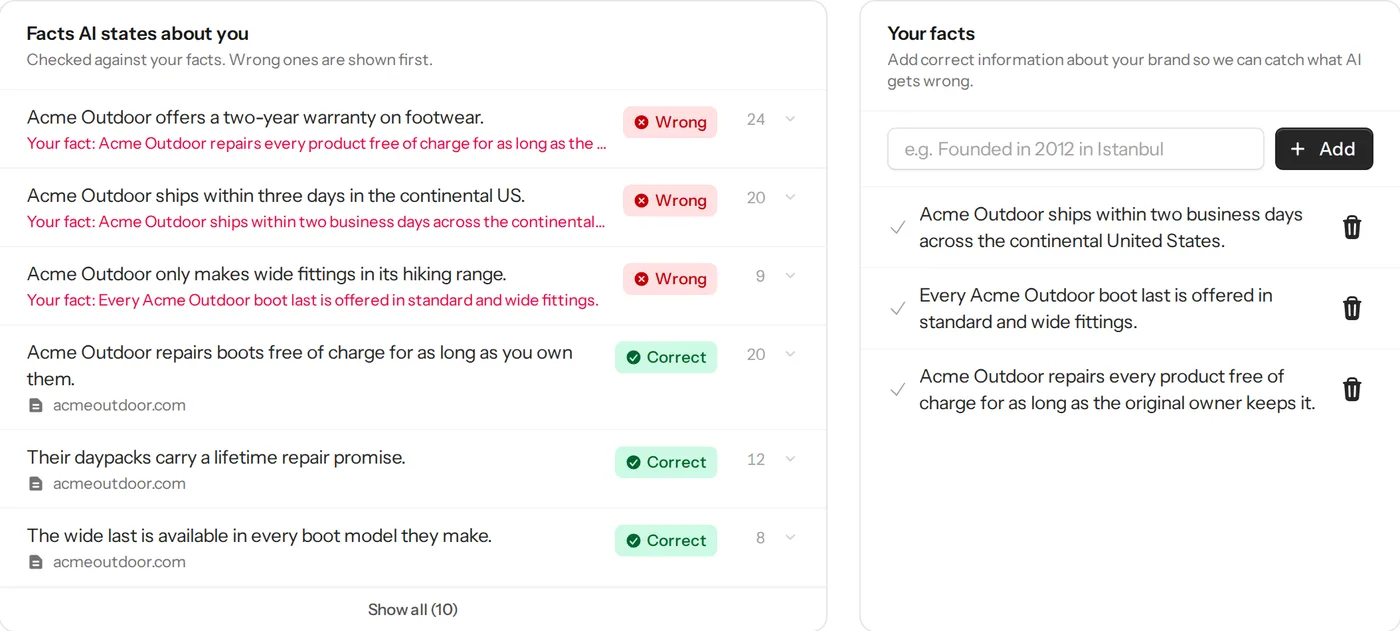Click Correct badge on daypacks lifetime repair statement
The height and width of the screenshot is (631, 1400).
click(x=666, y=462)
